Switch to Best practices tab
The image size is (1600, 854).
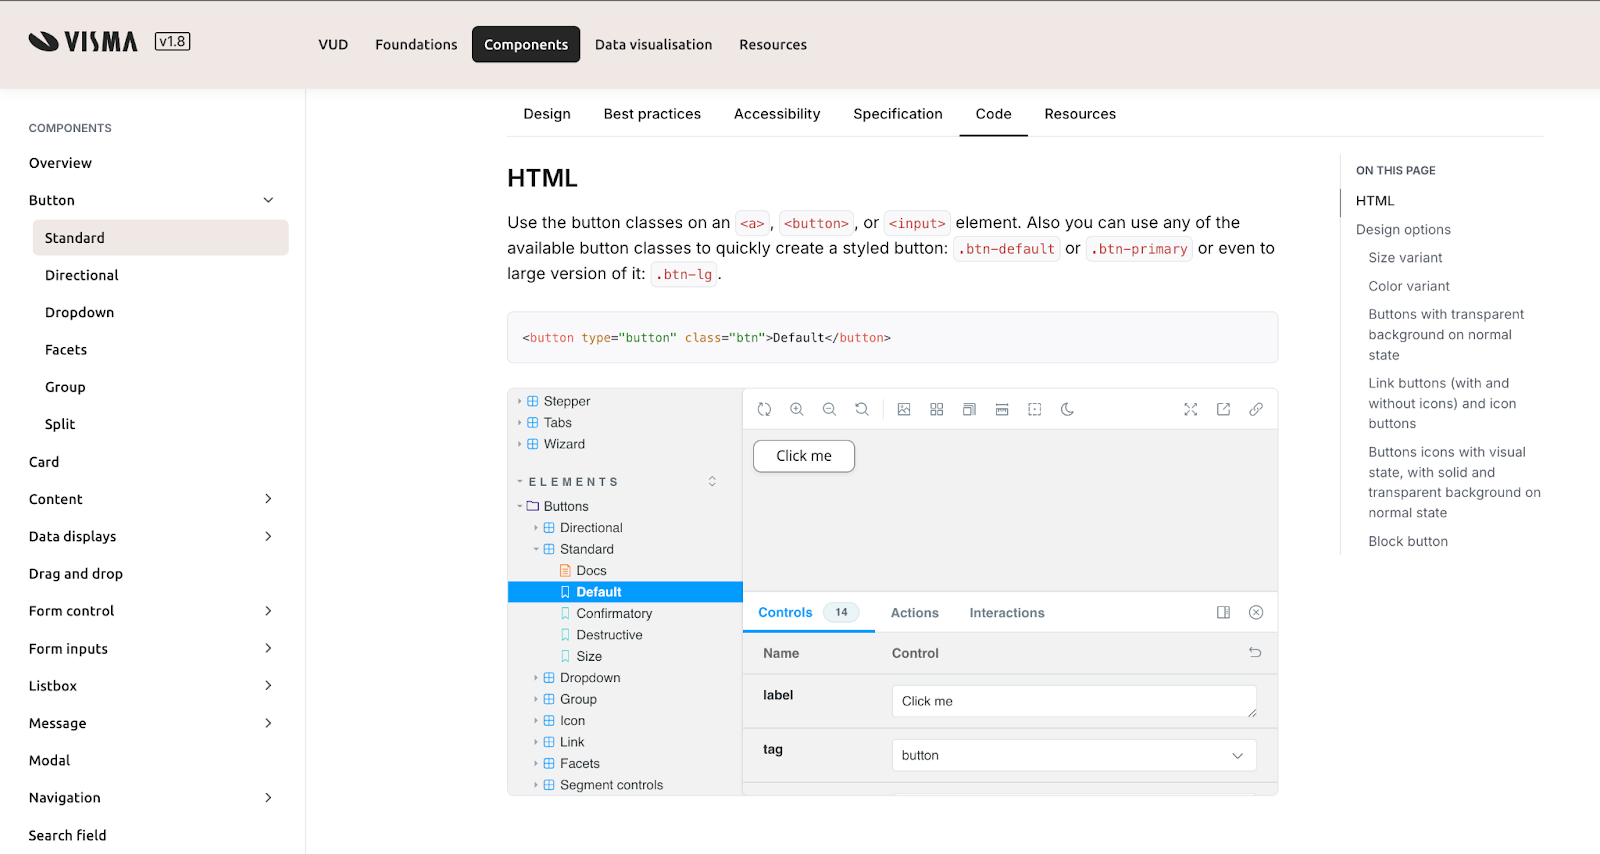[652, 114]
